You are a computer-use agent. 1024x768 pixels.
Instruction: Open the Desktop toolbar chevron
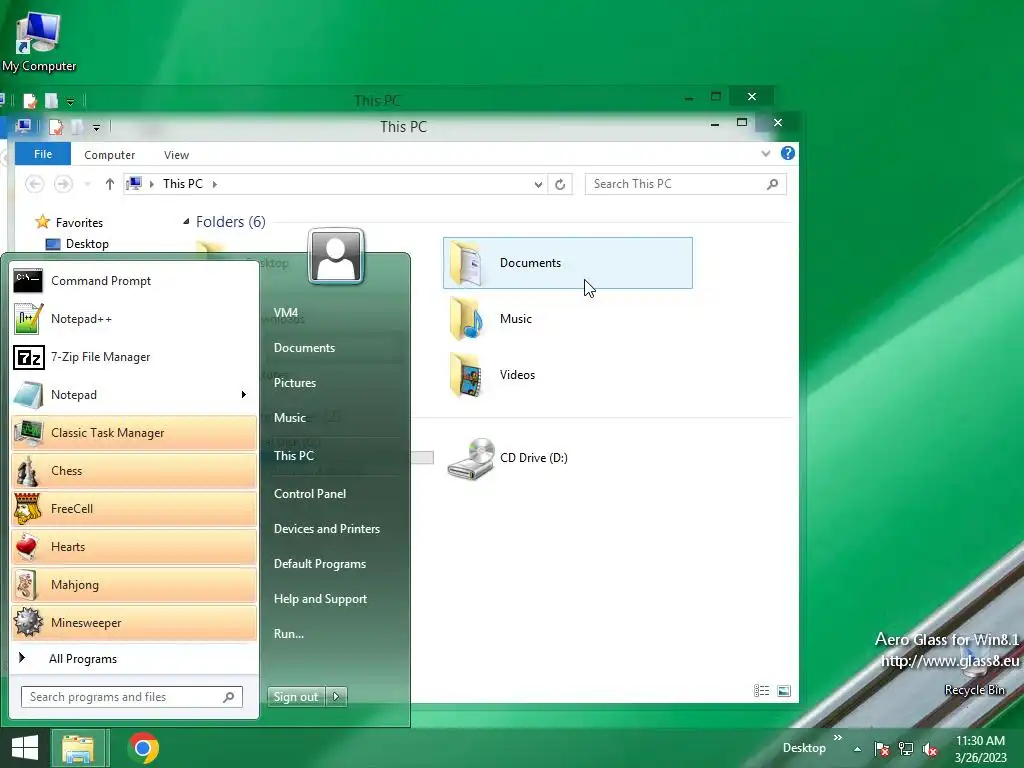838,738
